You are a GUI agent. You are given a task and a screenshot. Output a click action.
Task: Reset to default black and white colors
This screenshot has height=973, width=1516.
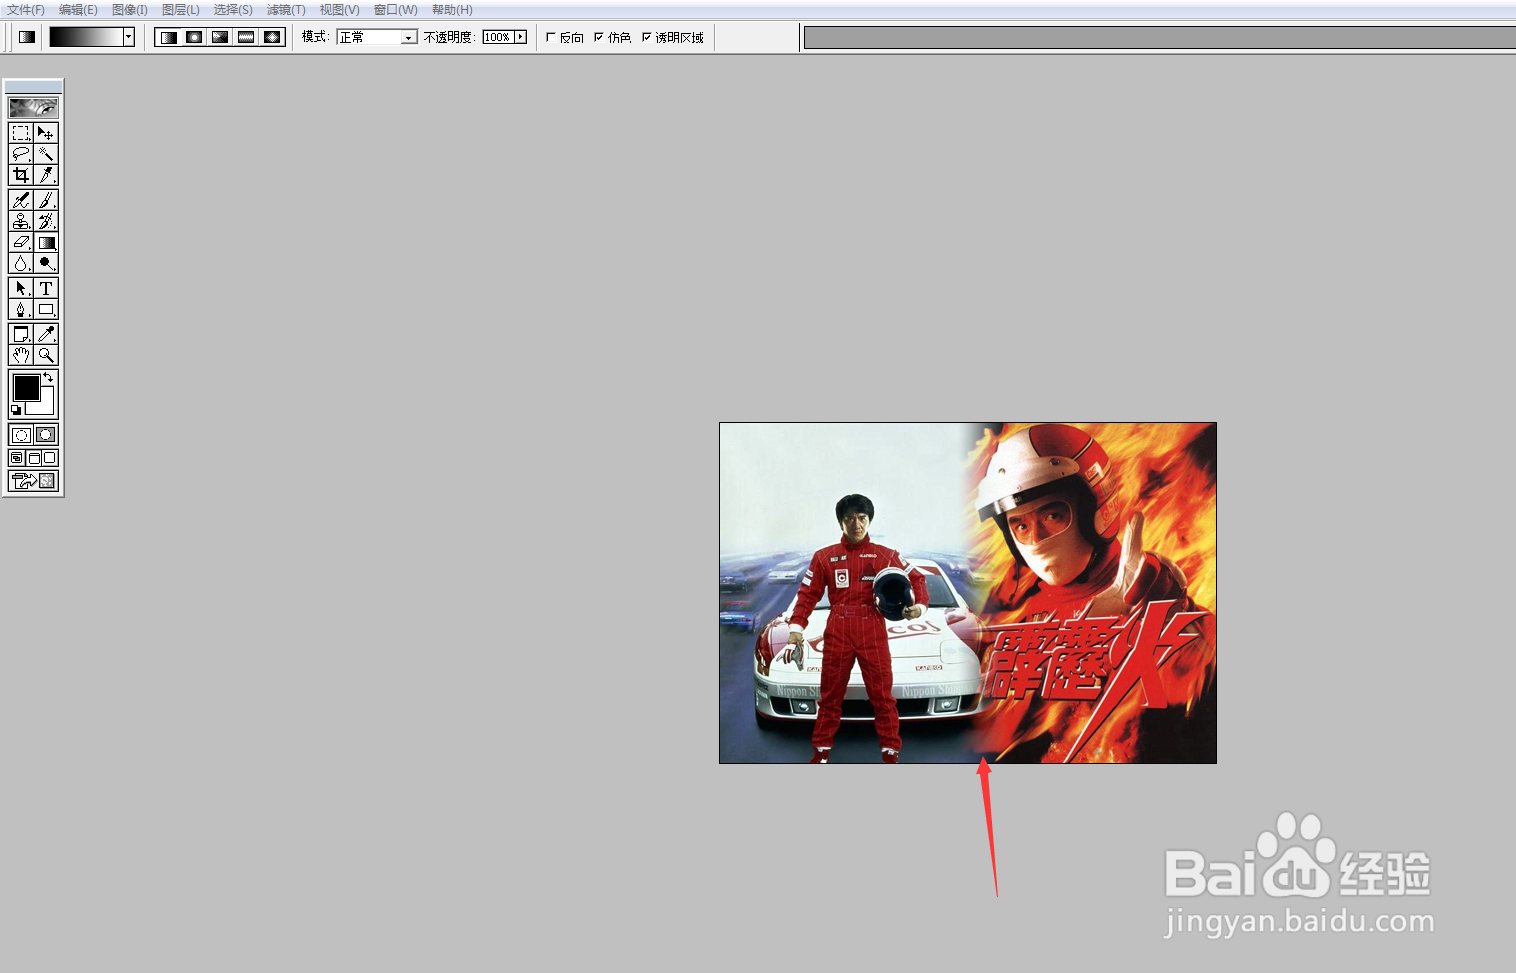coord(16,410)
